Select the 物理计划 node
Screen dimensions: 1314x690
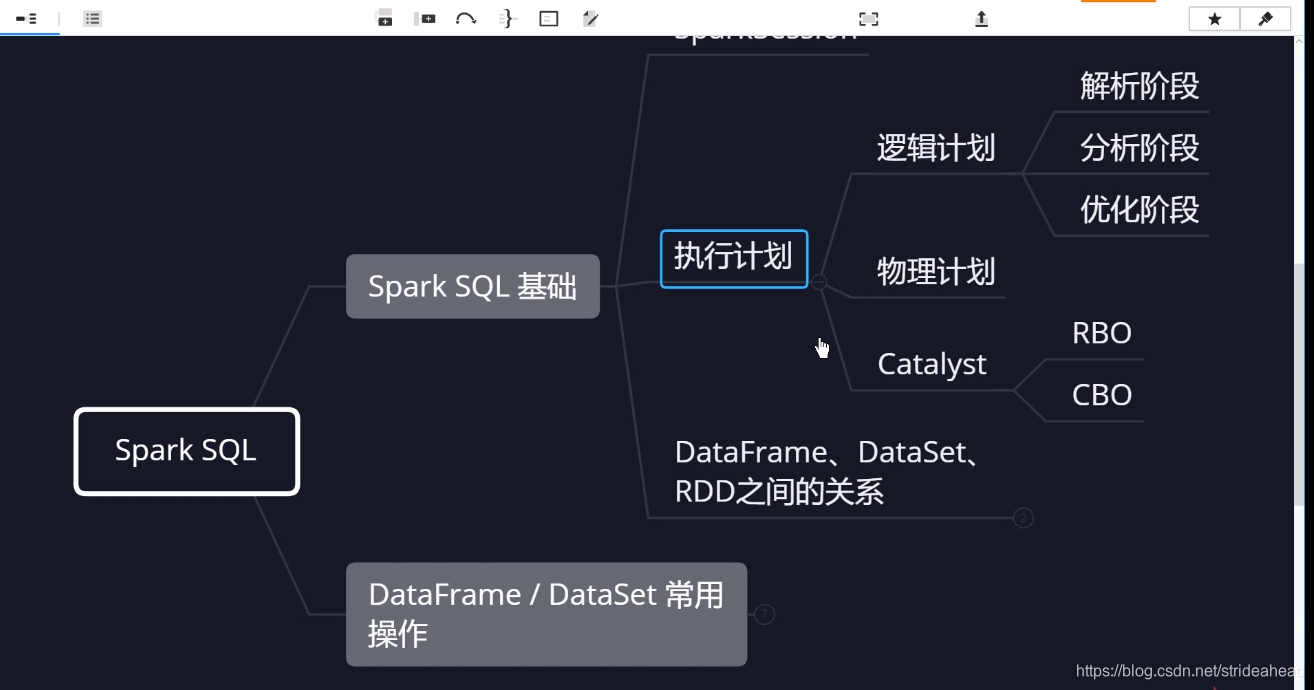click(936, 272)
